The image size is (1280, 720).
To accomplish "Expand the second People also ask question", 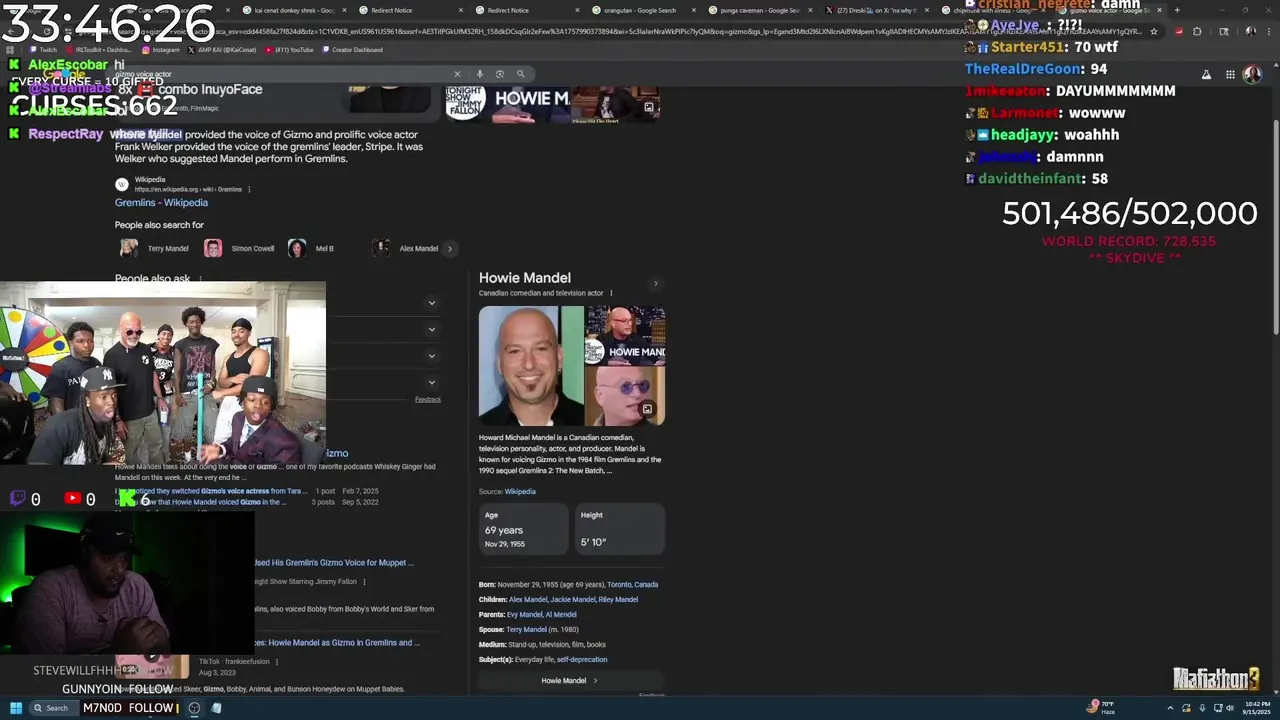I will point(432,329).
